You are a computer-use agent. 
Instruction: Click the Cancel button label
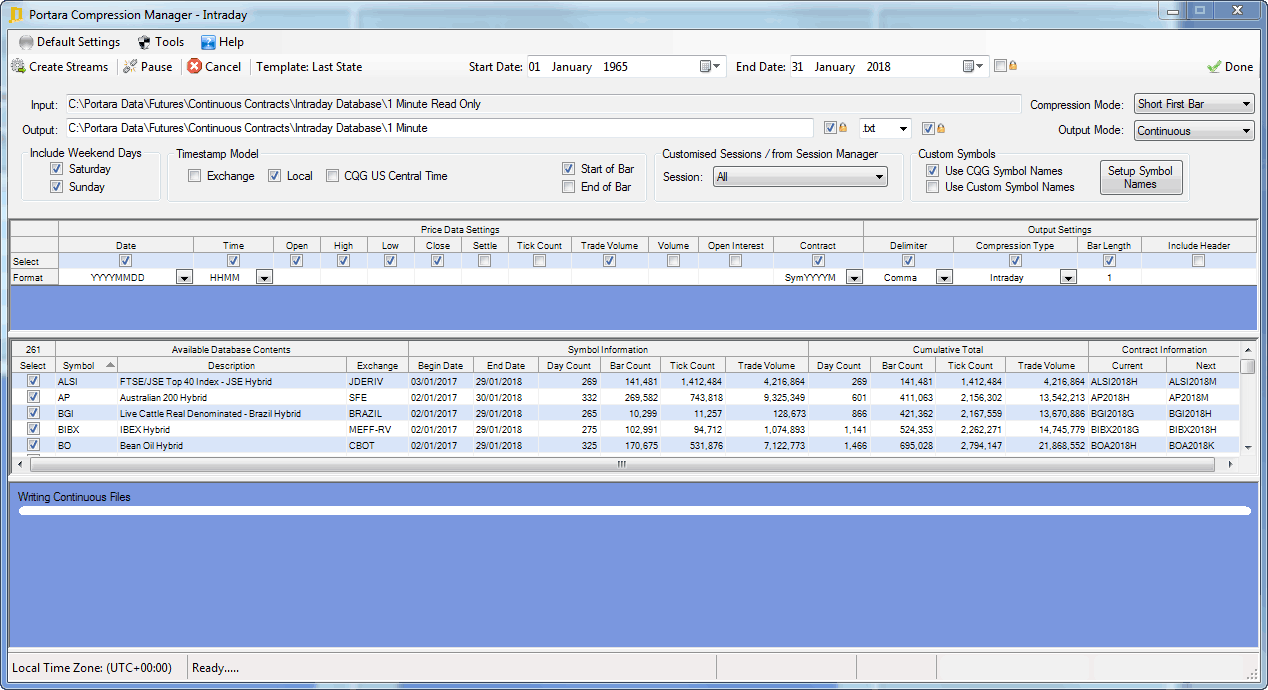pyautogui.click(x=223, y=67)
